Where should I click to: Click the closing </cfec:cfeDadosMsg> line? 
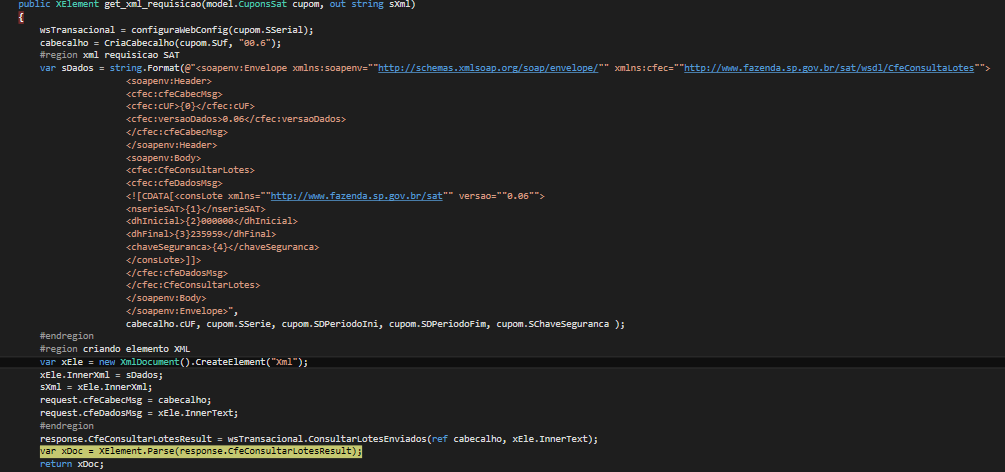[177, 273]
